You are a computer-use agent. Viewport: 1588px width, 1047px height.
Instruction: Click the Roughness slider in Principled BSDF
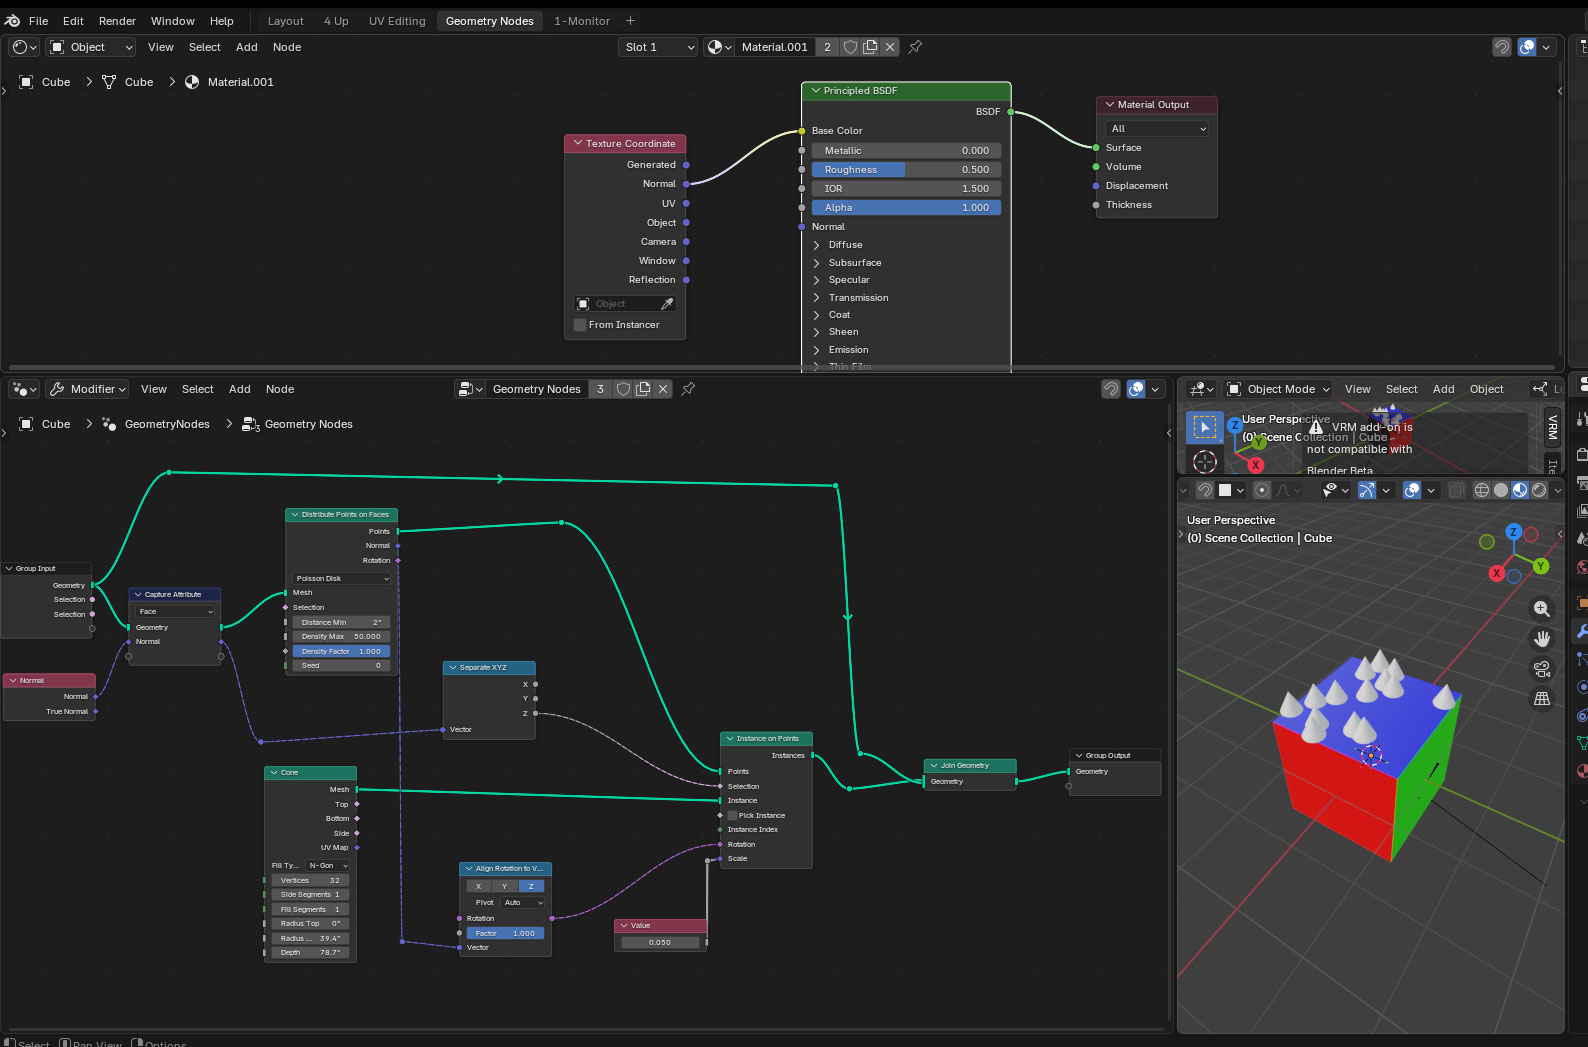coord(905,170)
